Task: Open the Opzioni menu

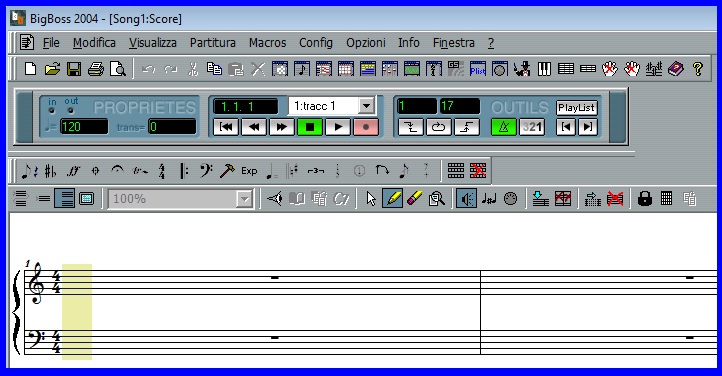Action: pyautogui.click(x=366, y=43)
